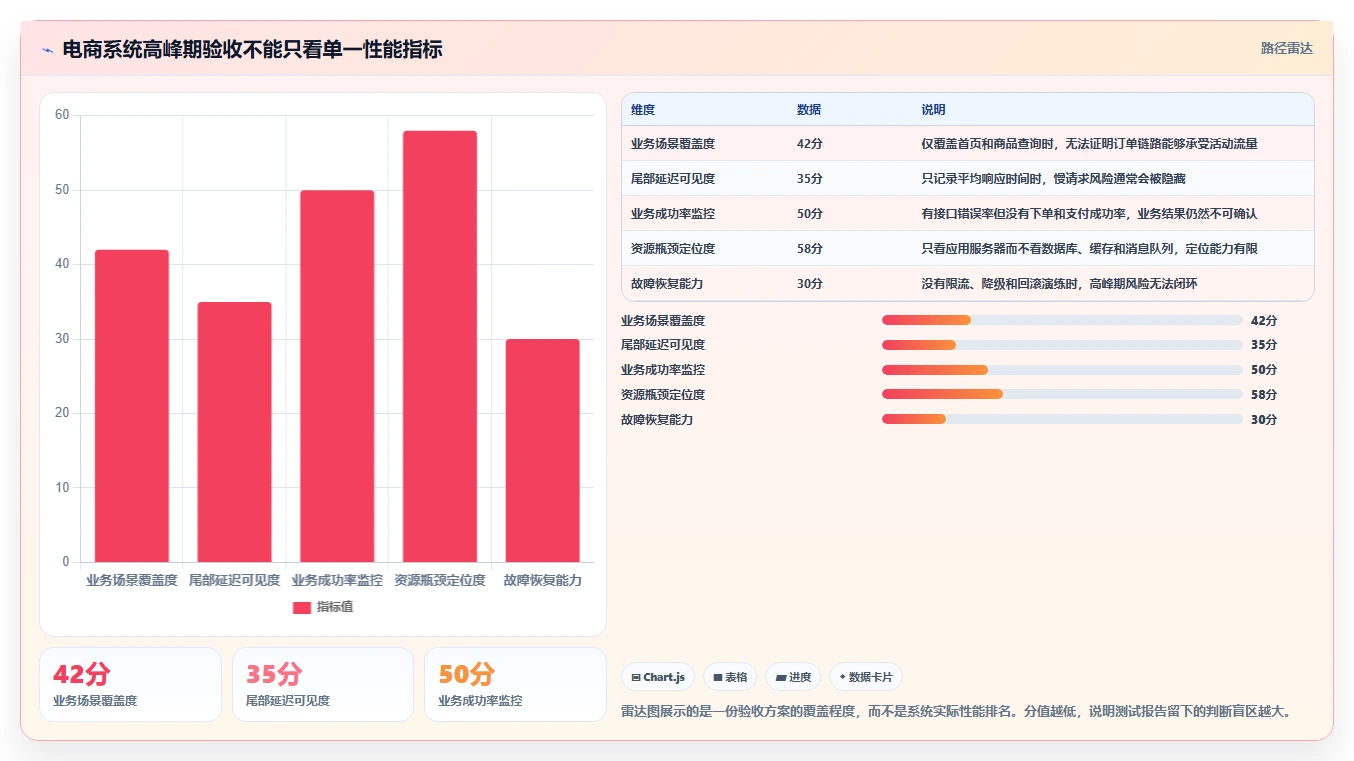1354x761 pixels.
Task: Click the 业务场景覆盖度 bar in chart
Action: [x=132, y=406]
